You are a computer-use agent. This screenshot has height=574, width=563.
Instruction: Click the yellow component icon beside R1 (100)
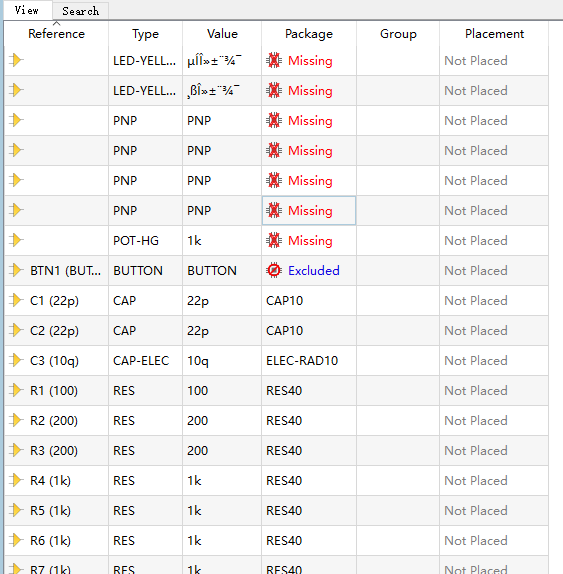click(16, 390)
